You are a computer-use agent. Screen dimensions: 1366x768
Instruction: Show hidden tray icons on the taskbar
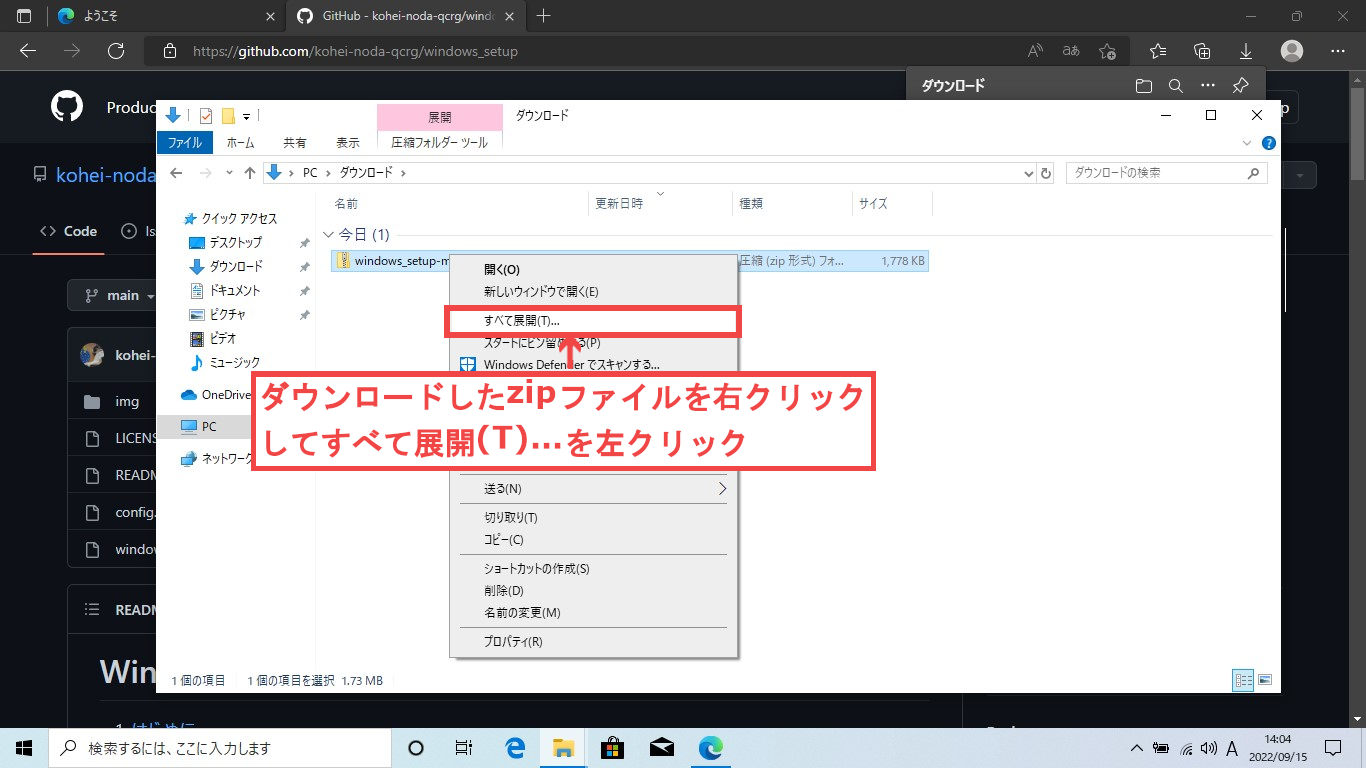[x=1136, y=748]
